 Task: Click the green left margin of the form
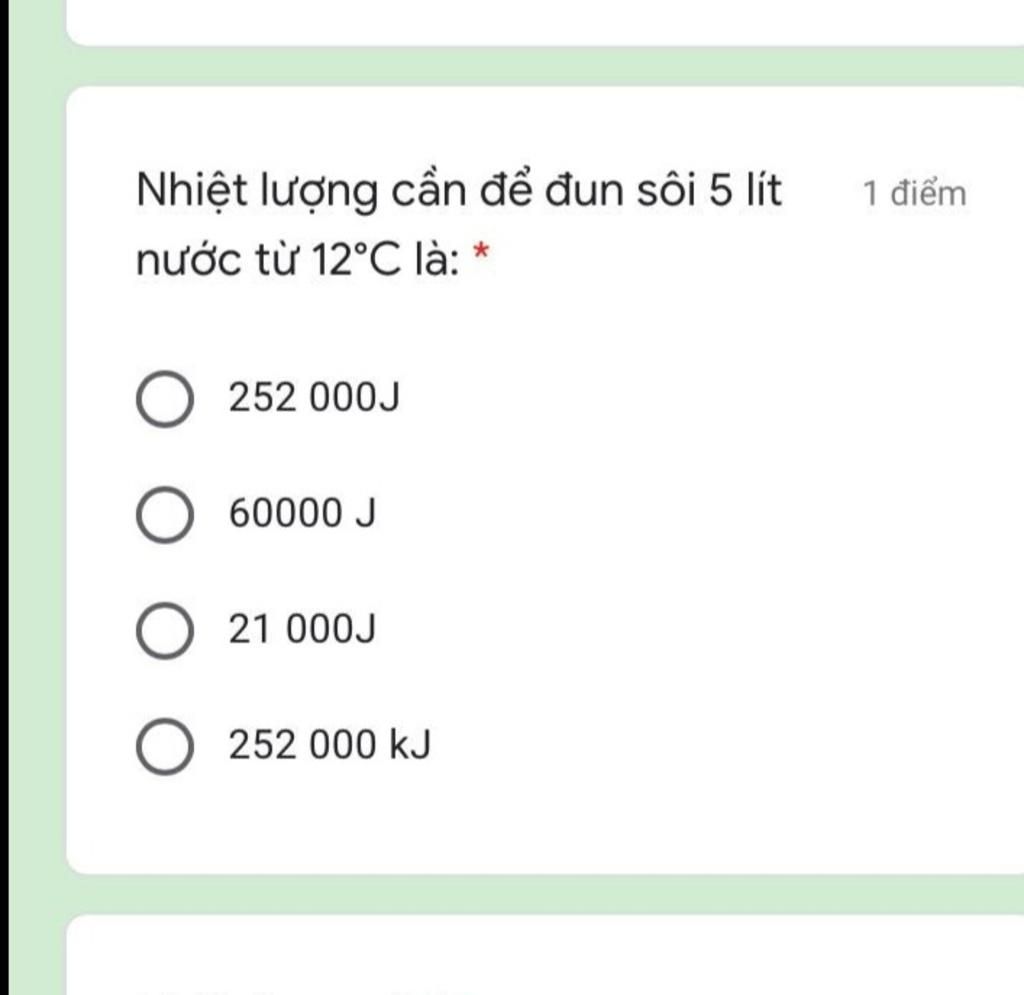[38, 498]
